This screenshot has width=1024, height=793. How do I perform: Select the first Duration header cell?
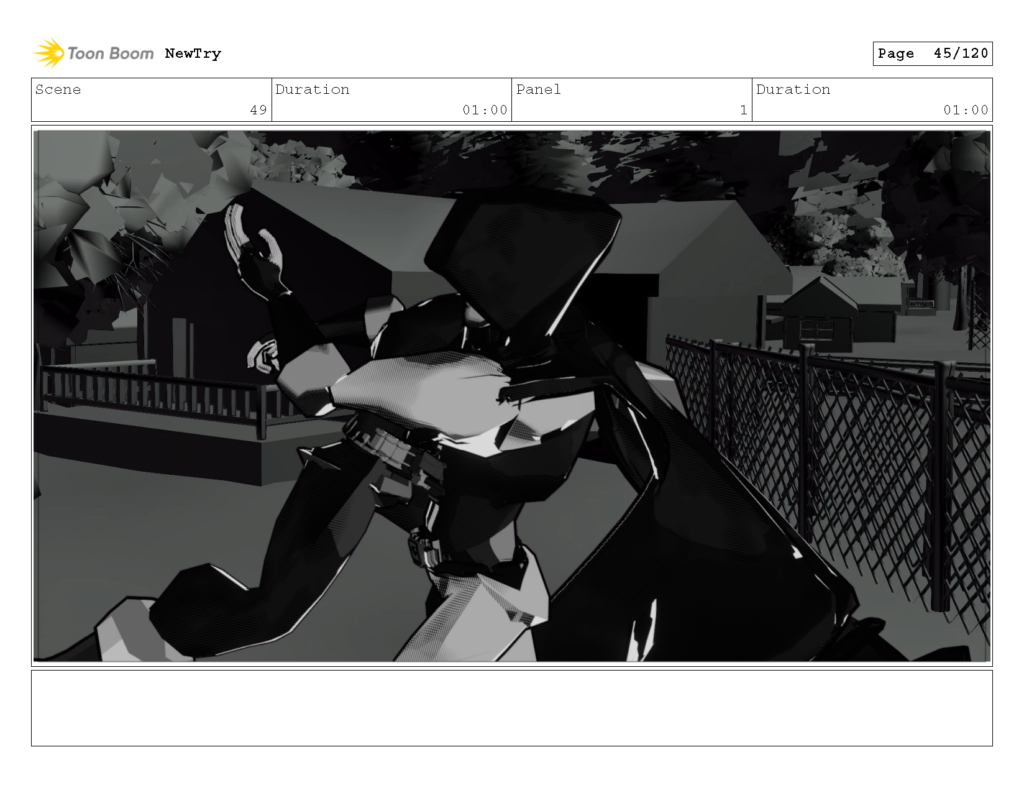[314, 90]
